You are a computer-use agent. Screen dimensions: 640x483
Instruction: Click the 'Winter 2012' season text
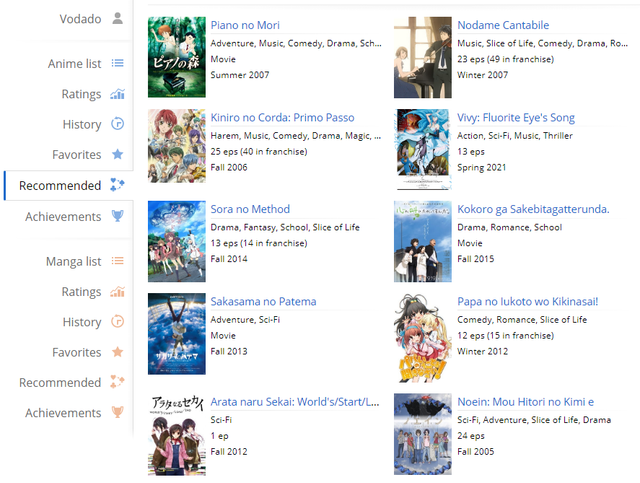pos(482,352)
